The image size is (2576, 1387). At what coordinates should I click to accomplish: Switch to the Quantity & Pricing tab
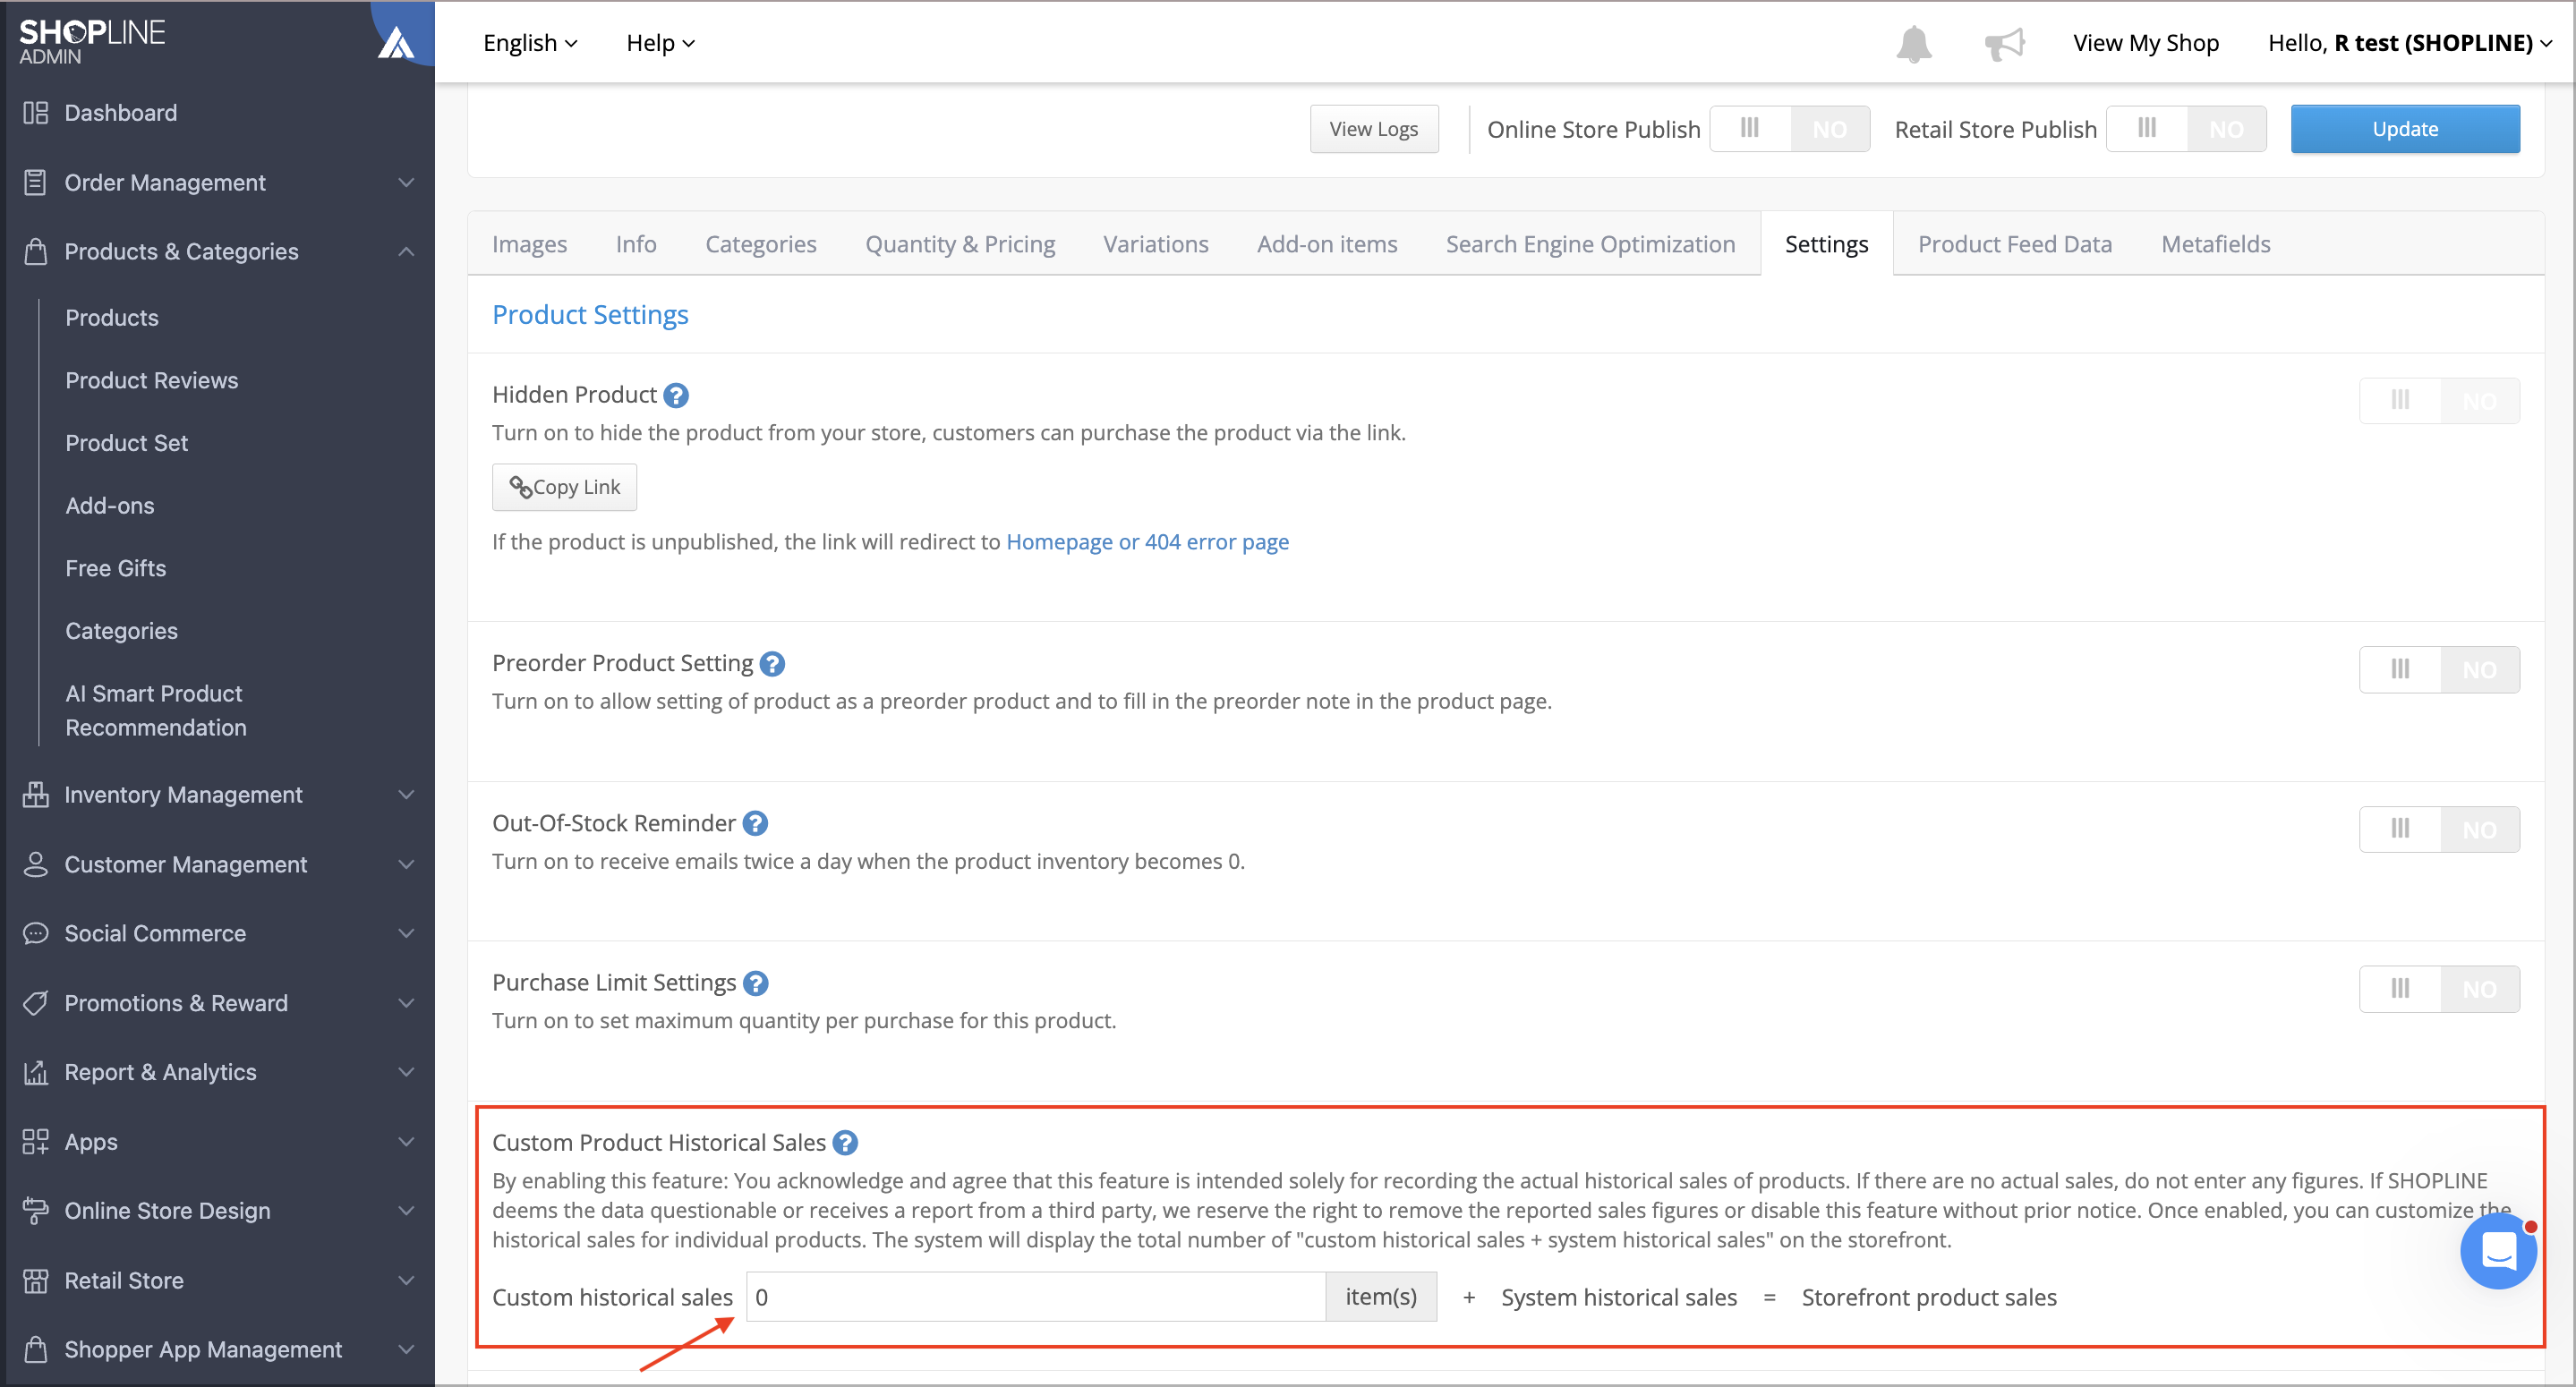coord(959,244)
